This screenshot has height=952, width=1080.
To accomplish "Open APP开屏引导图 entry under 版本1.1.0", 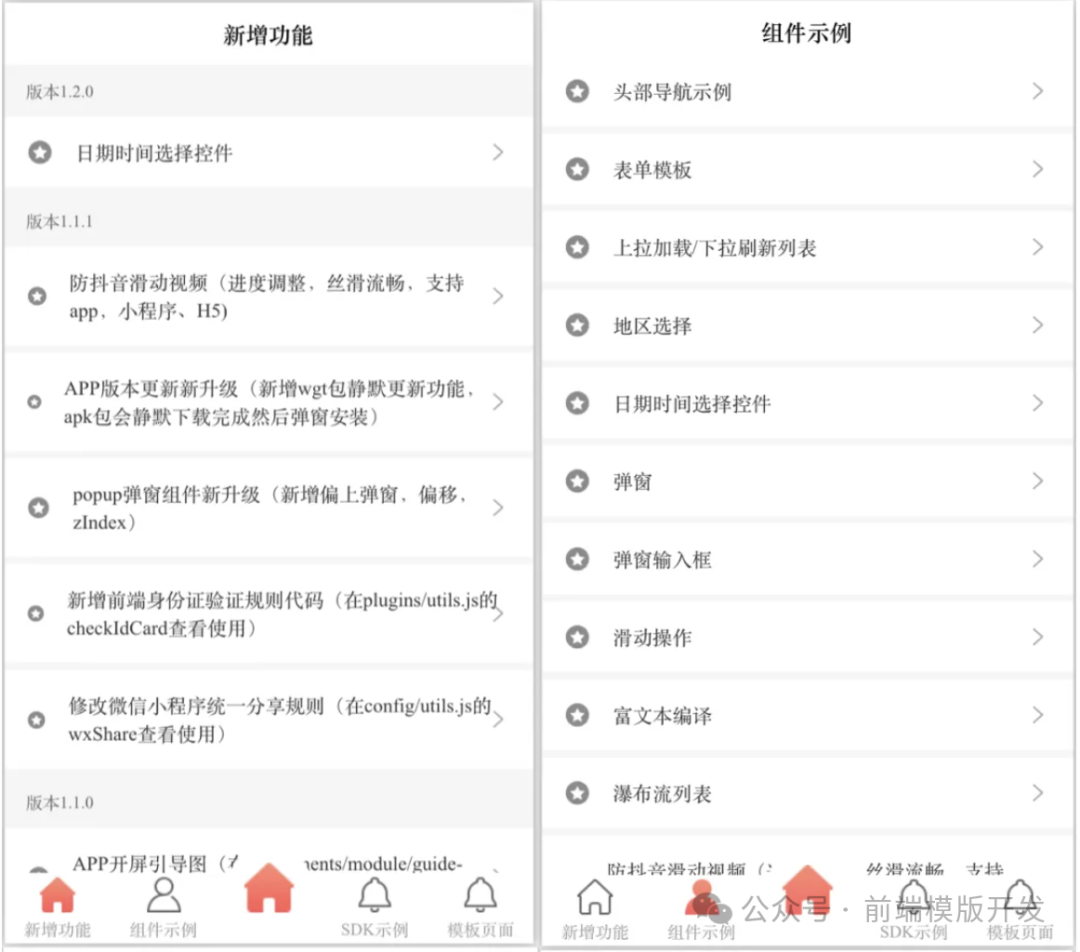I will click(269, 853).
